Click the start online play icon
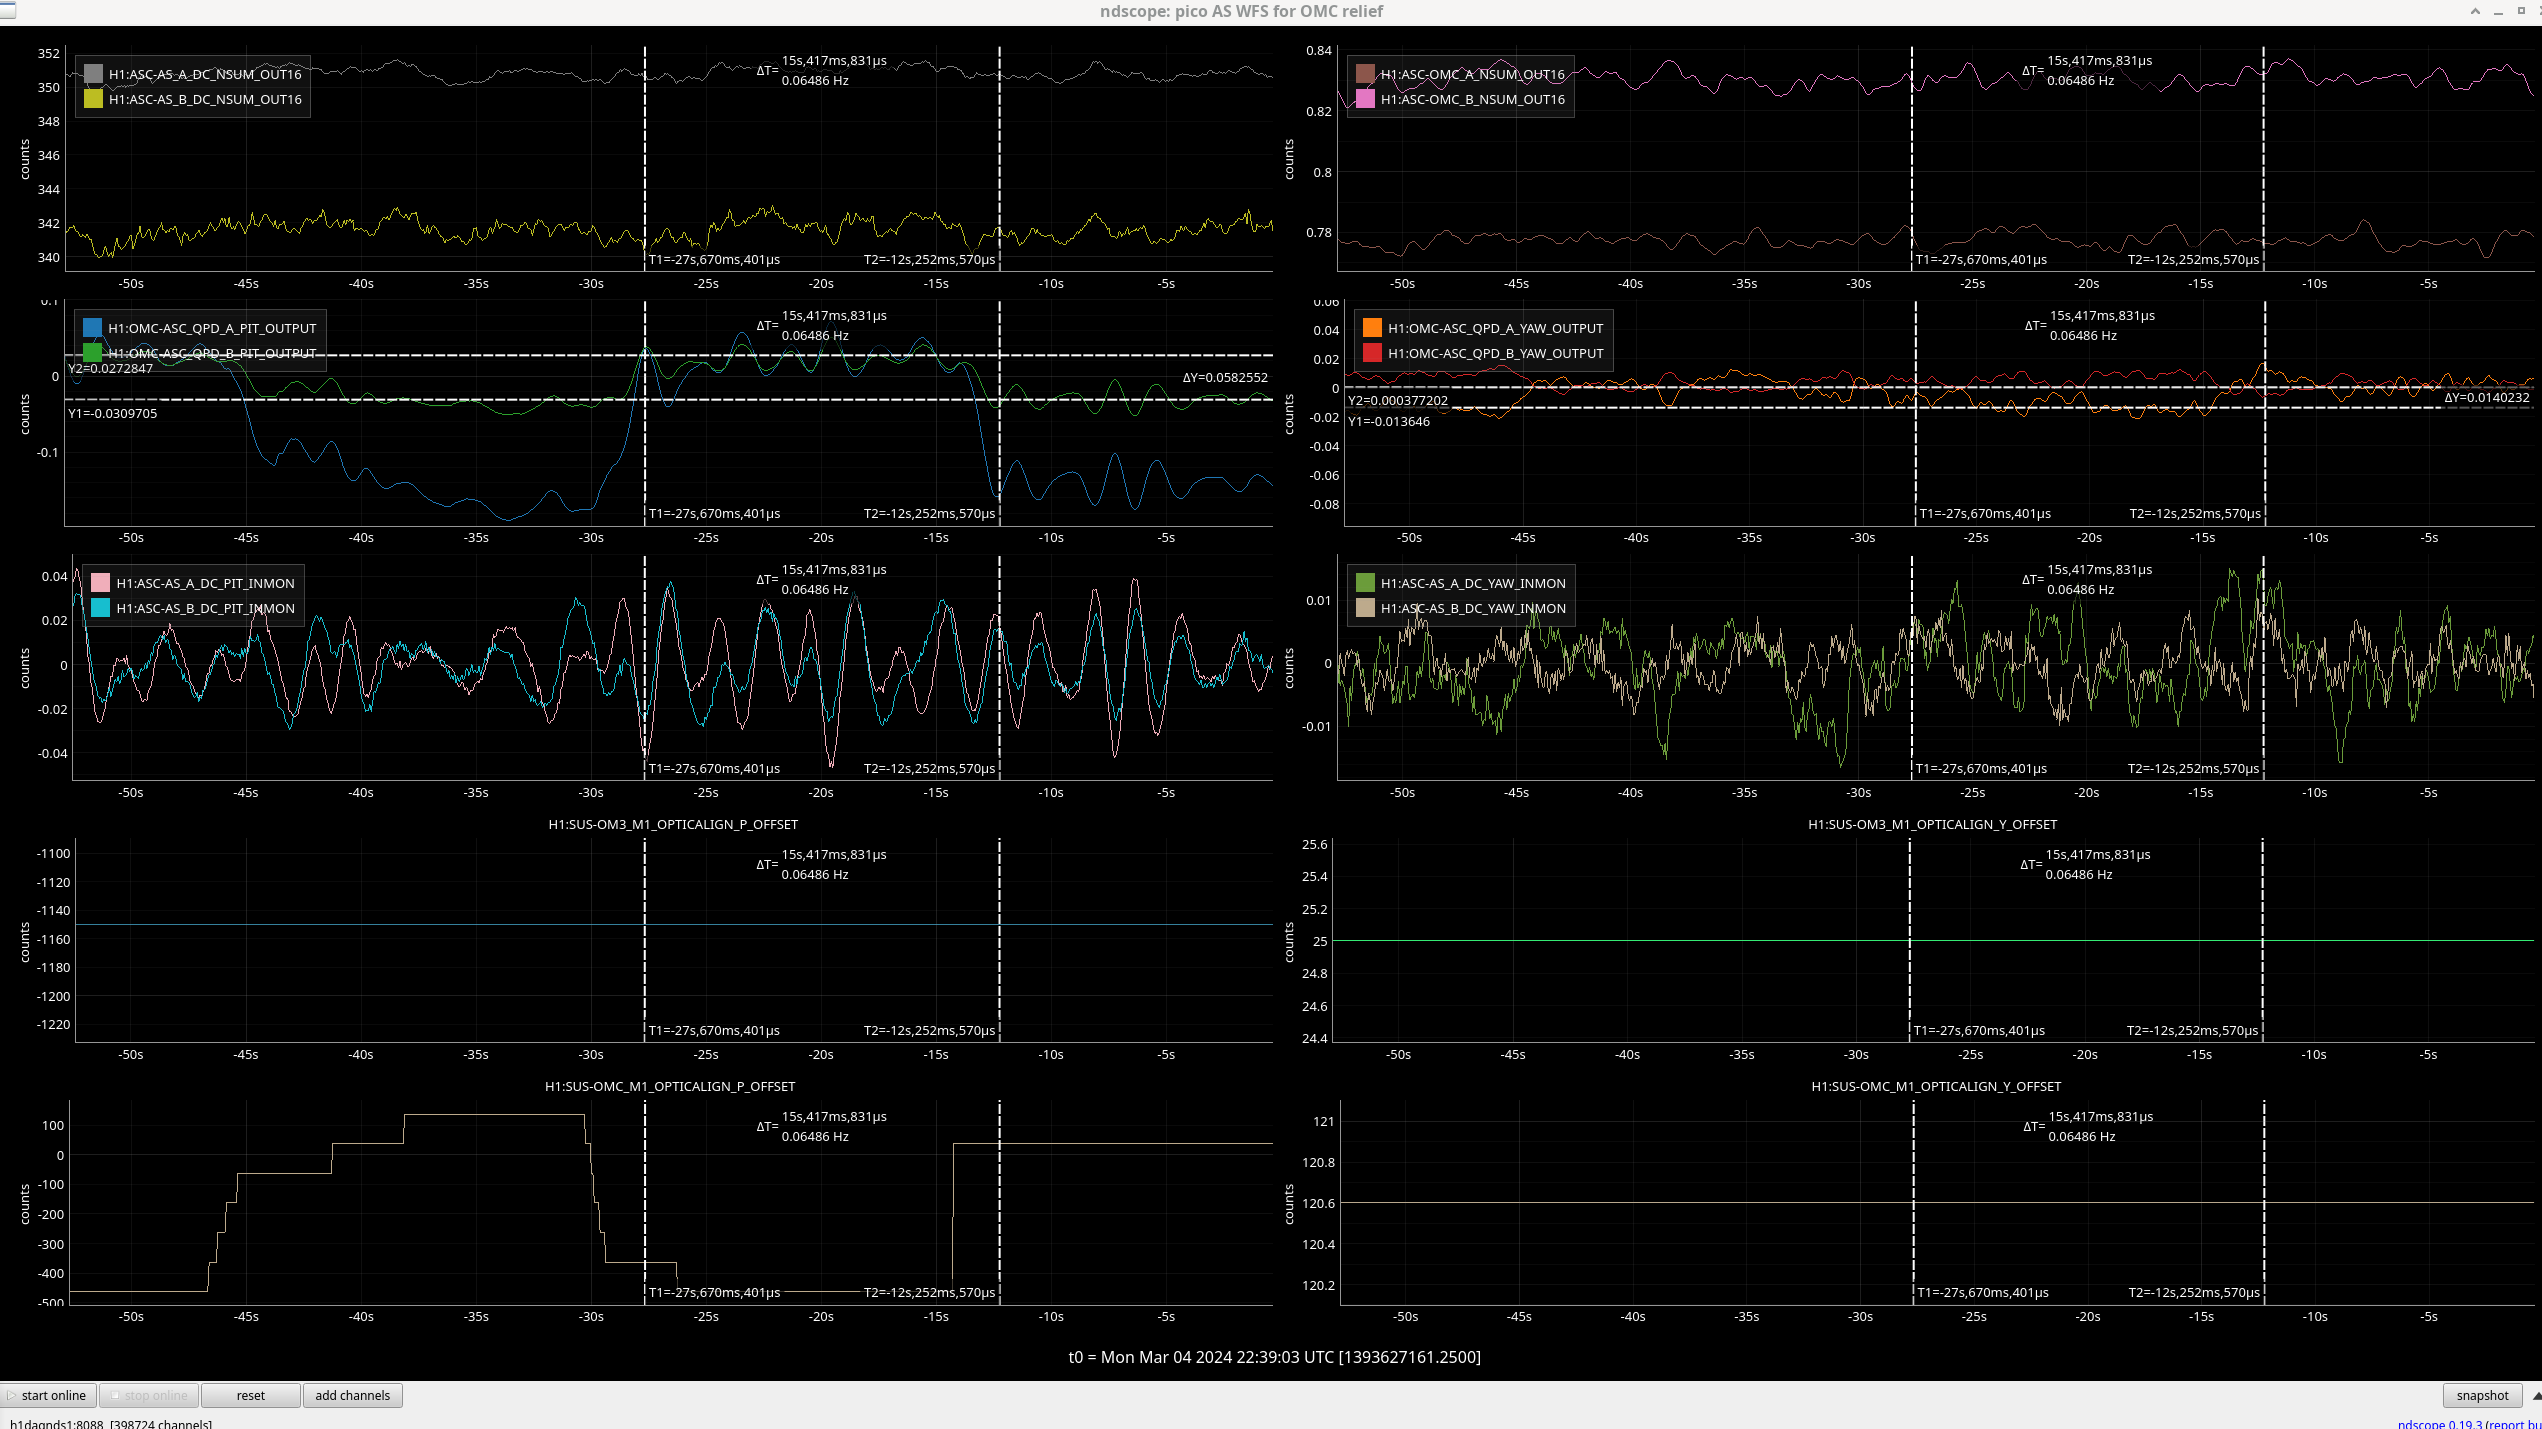This screenshot has height=1429, width=2542. click(x=12, y=1395)
